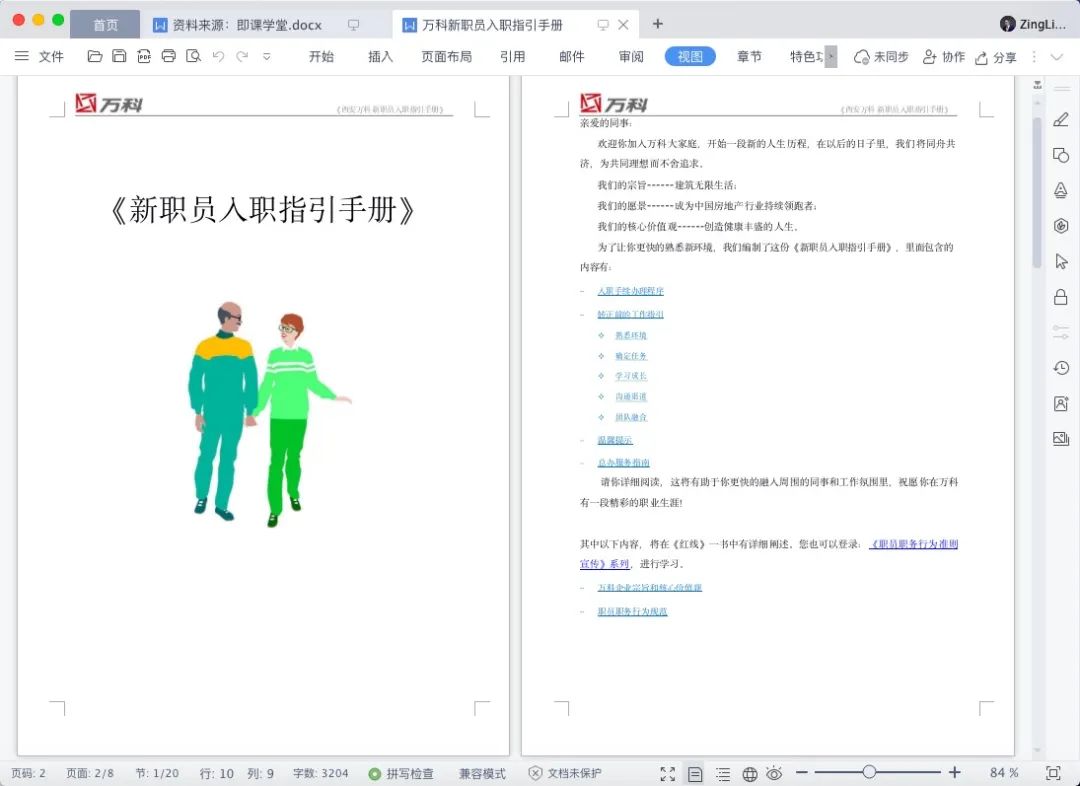This screenshot has height=786, width=1080.
Task: Enter full screen view from status bar
Action: click(x=667, y=774)
